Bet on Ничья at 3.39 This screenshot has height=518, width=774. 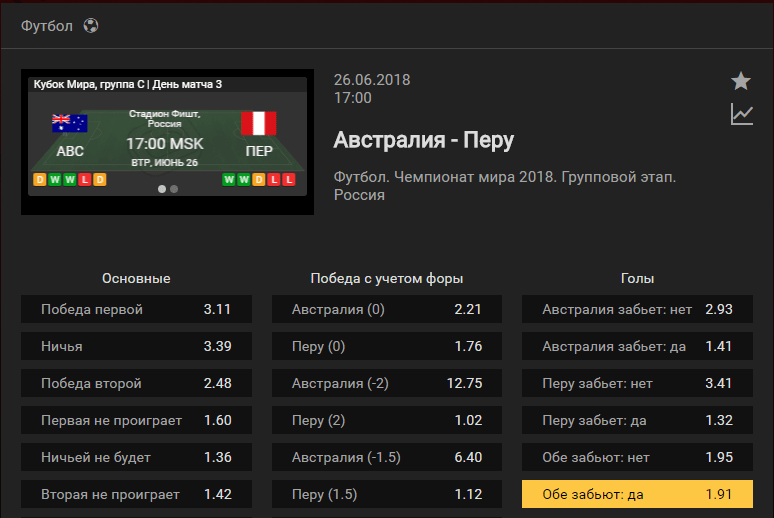tap(136, 346)
